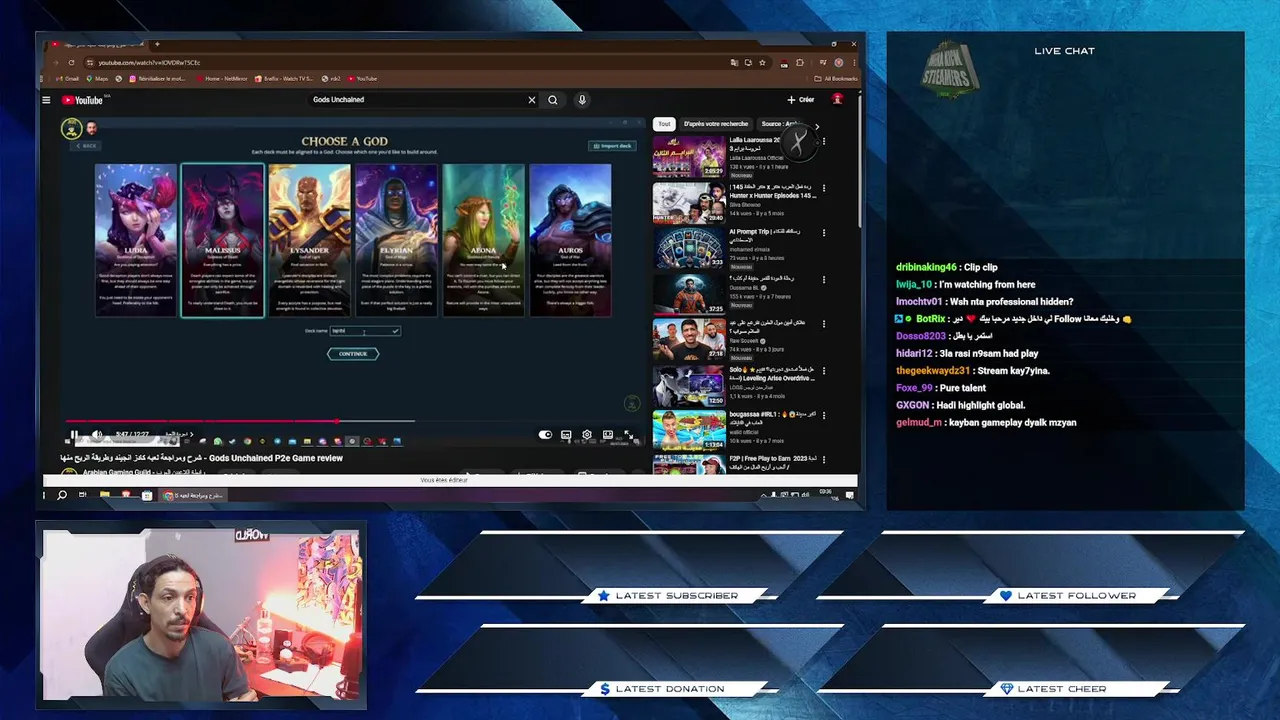This screenshot has height=720, width=1280.
Task: Open player settings gear
Action: 587,435
